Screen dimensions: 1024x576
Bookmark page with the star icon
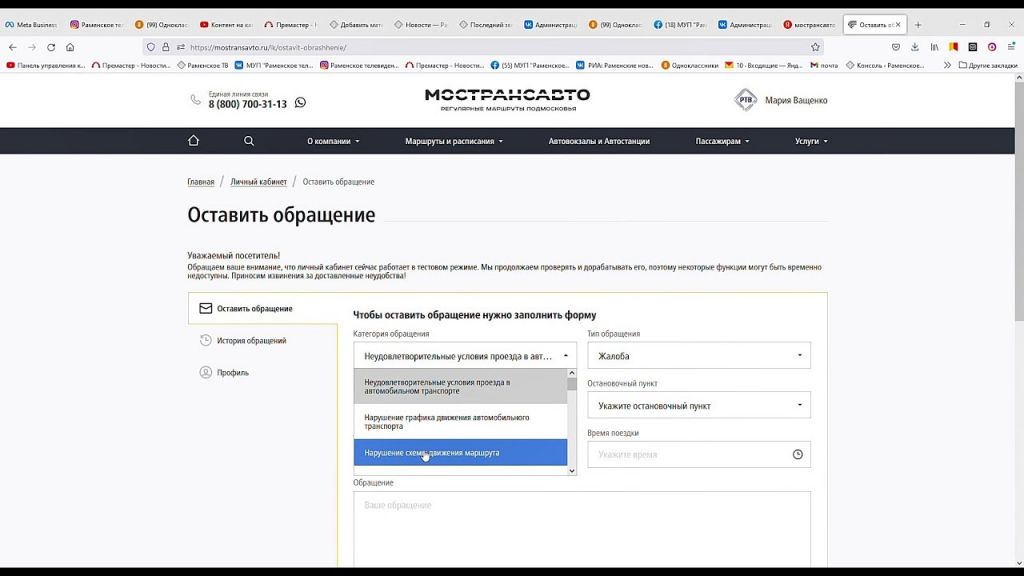815,47
